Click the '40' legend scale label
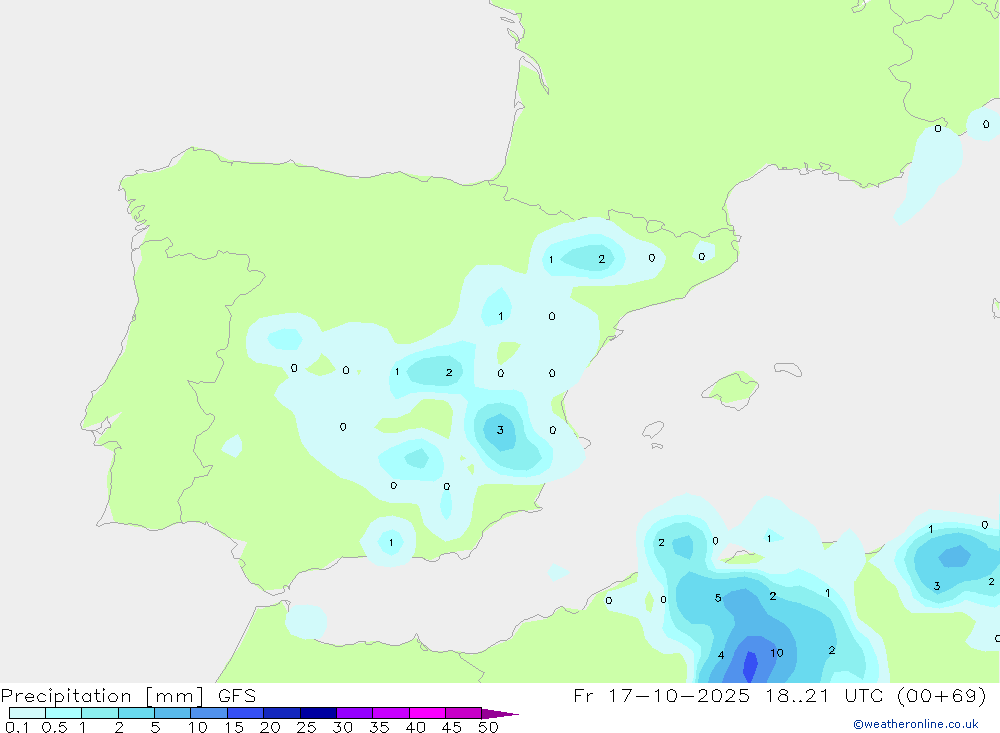Screen dimensions: 1000x733 click(415, 727)
